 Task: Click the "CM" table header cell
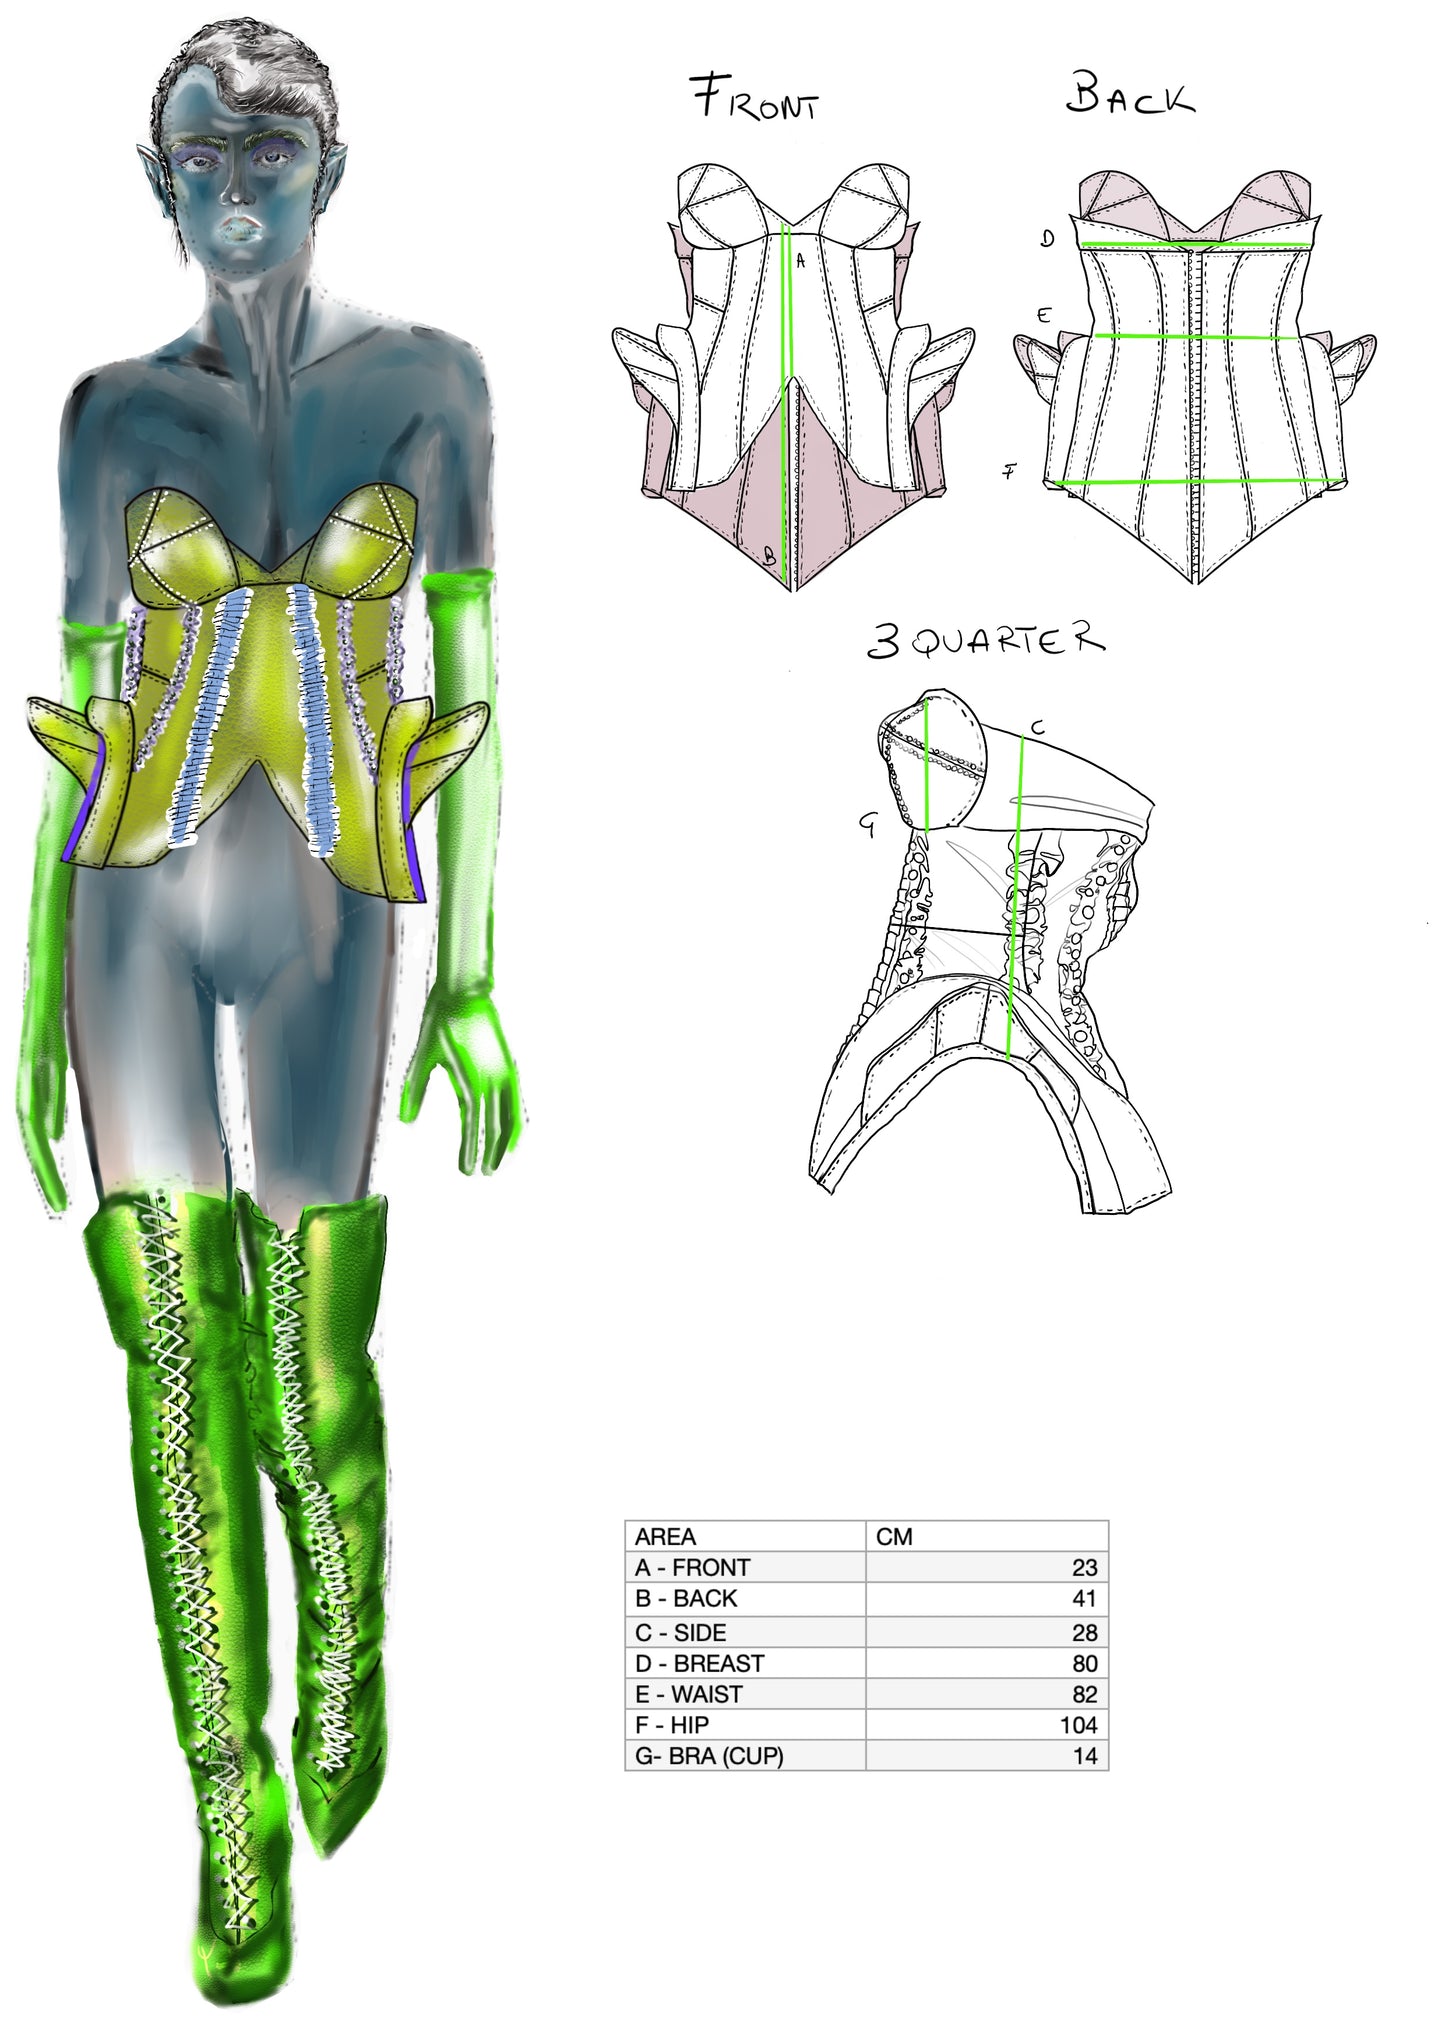986,1536
